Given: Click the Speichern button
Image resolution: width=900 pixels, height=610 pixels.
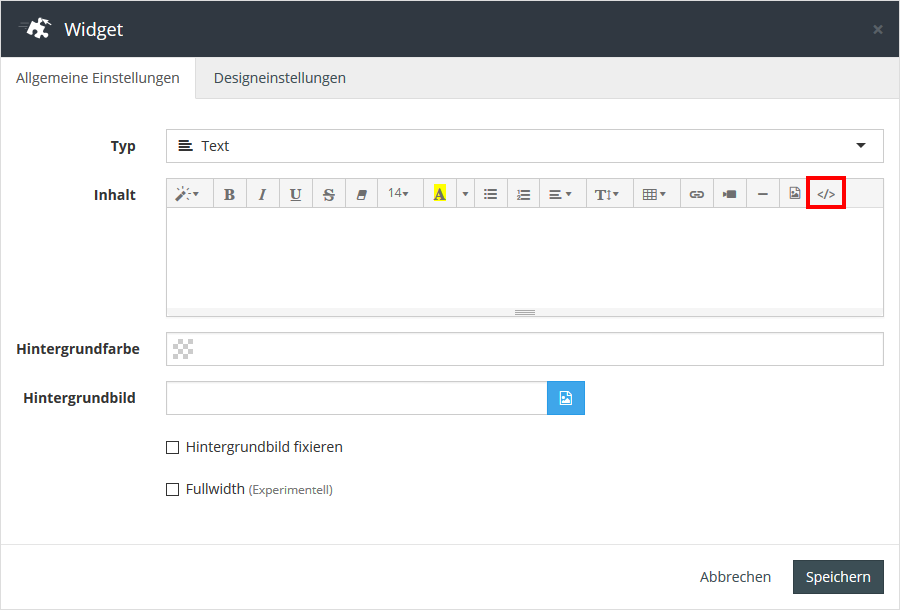Looking at the screenshot, I should tap(838, 577).
